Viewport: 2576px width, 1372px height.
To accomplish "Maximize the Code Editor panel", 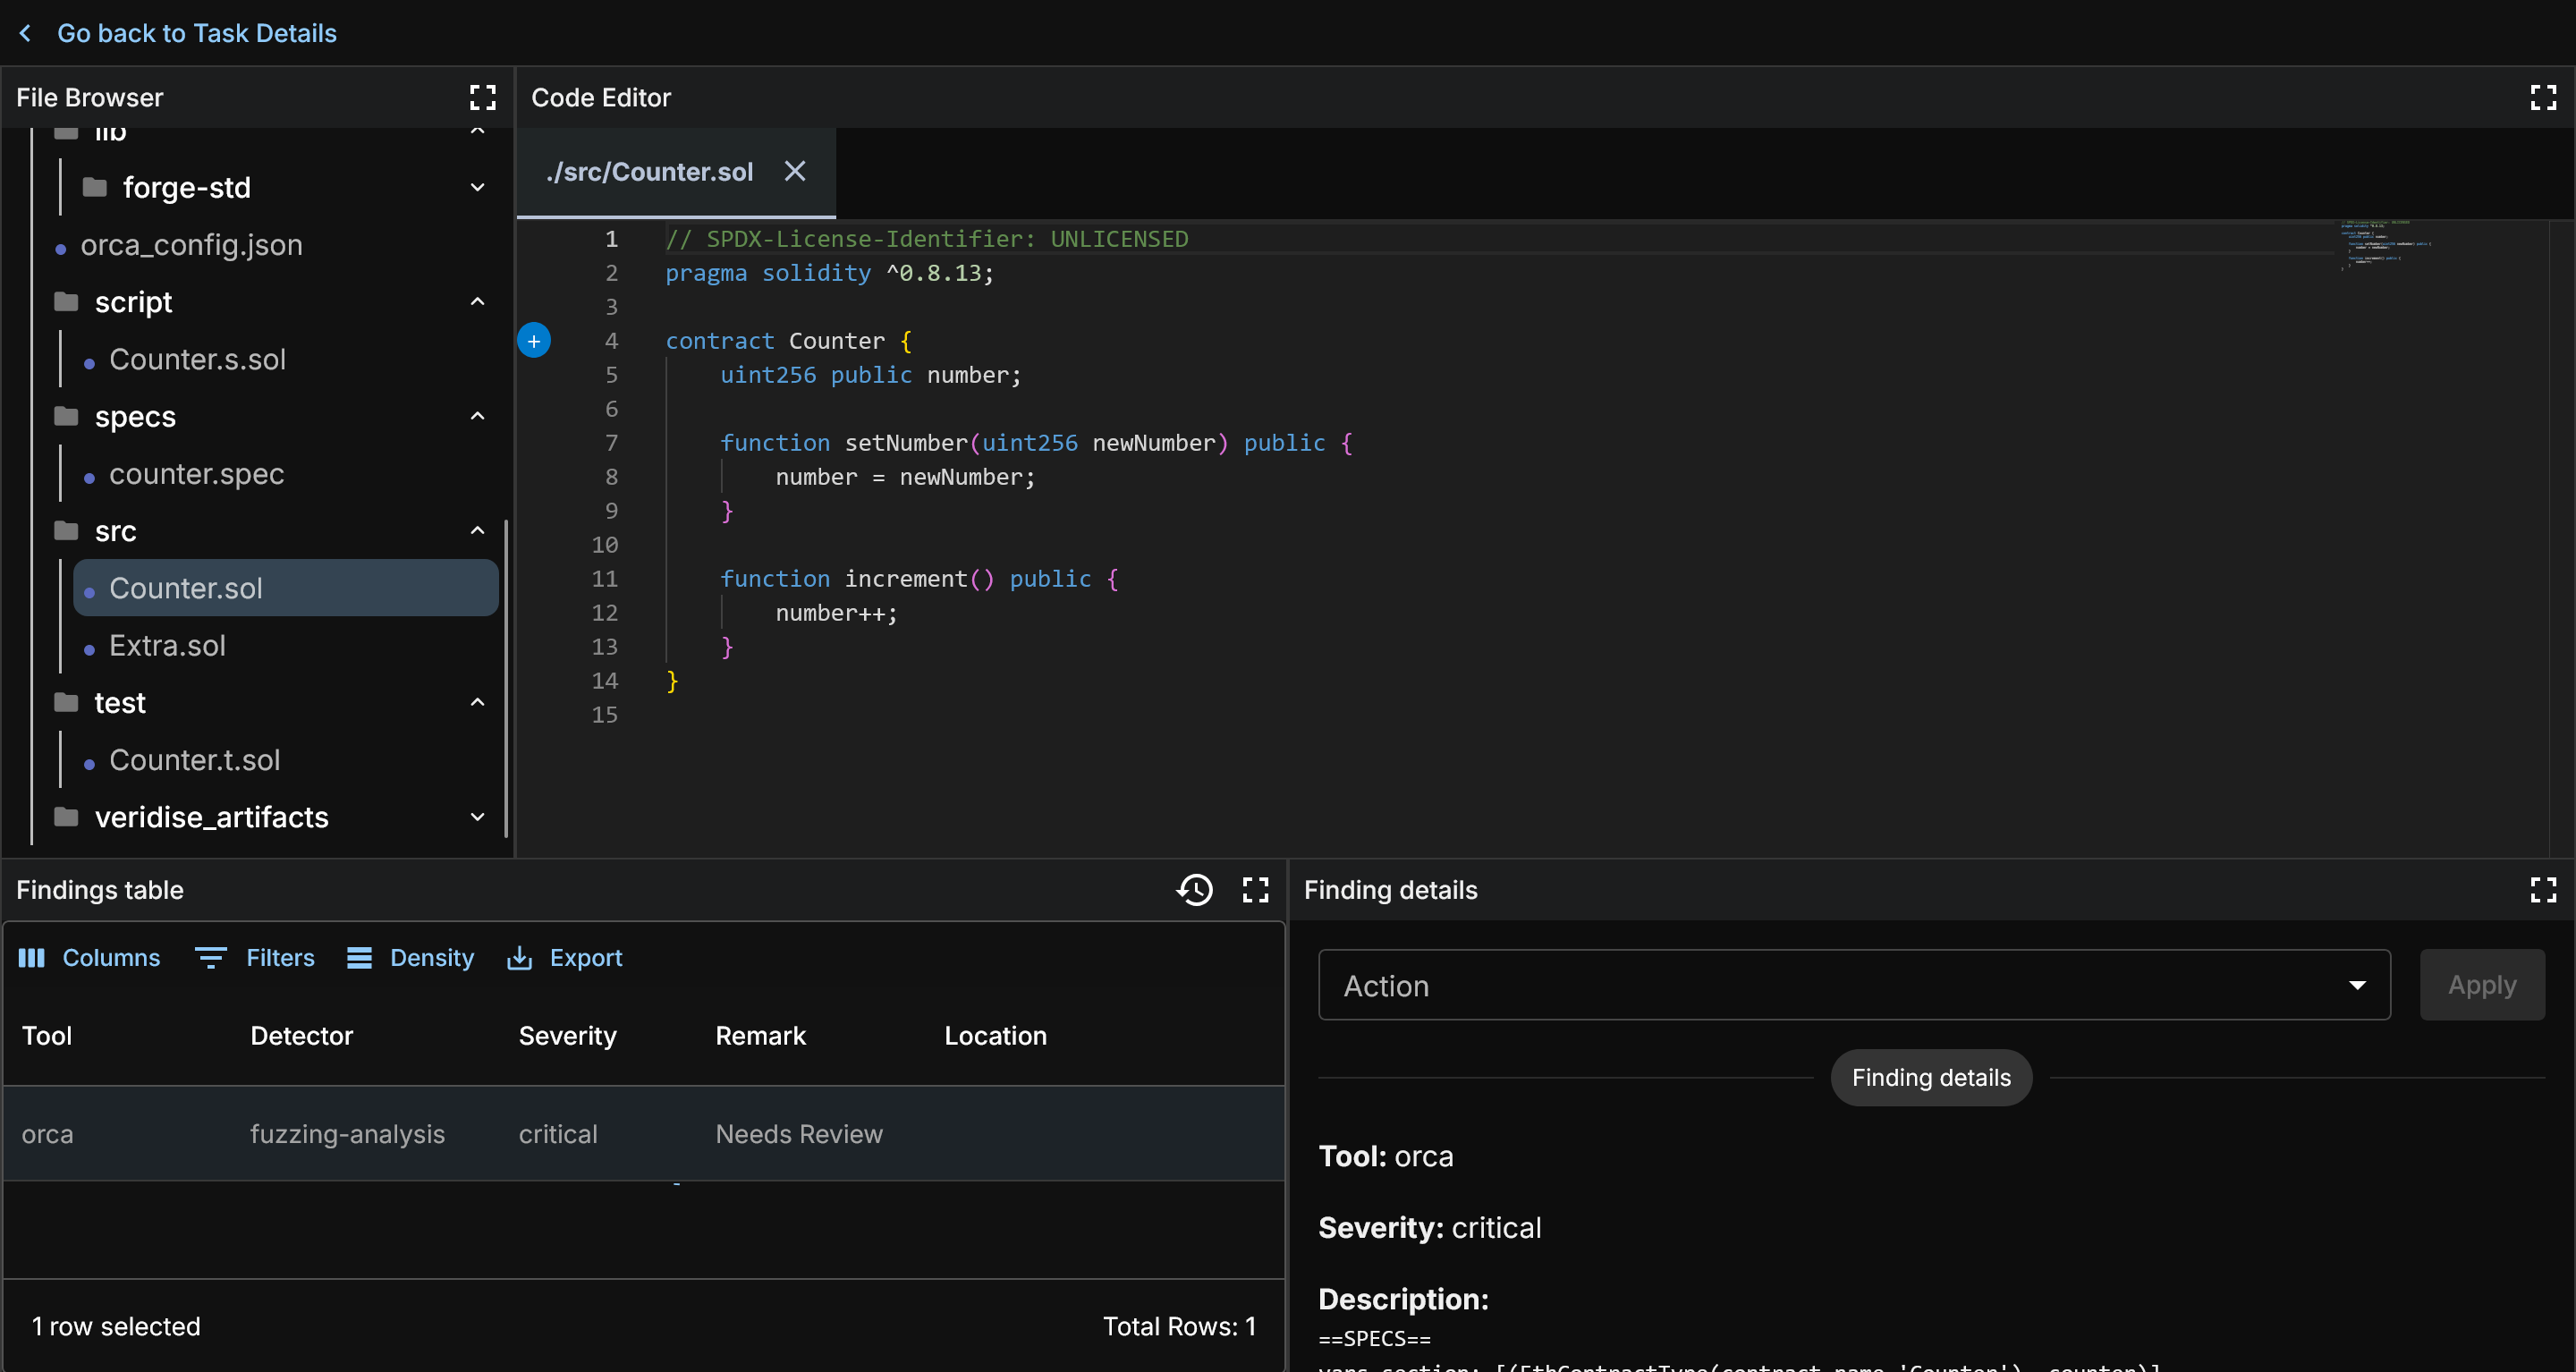I will pyautogui.click(x=2543, y=97).
